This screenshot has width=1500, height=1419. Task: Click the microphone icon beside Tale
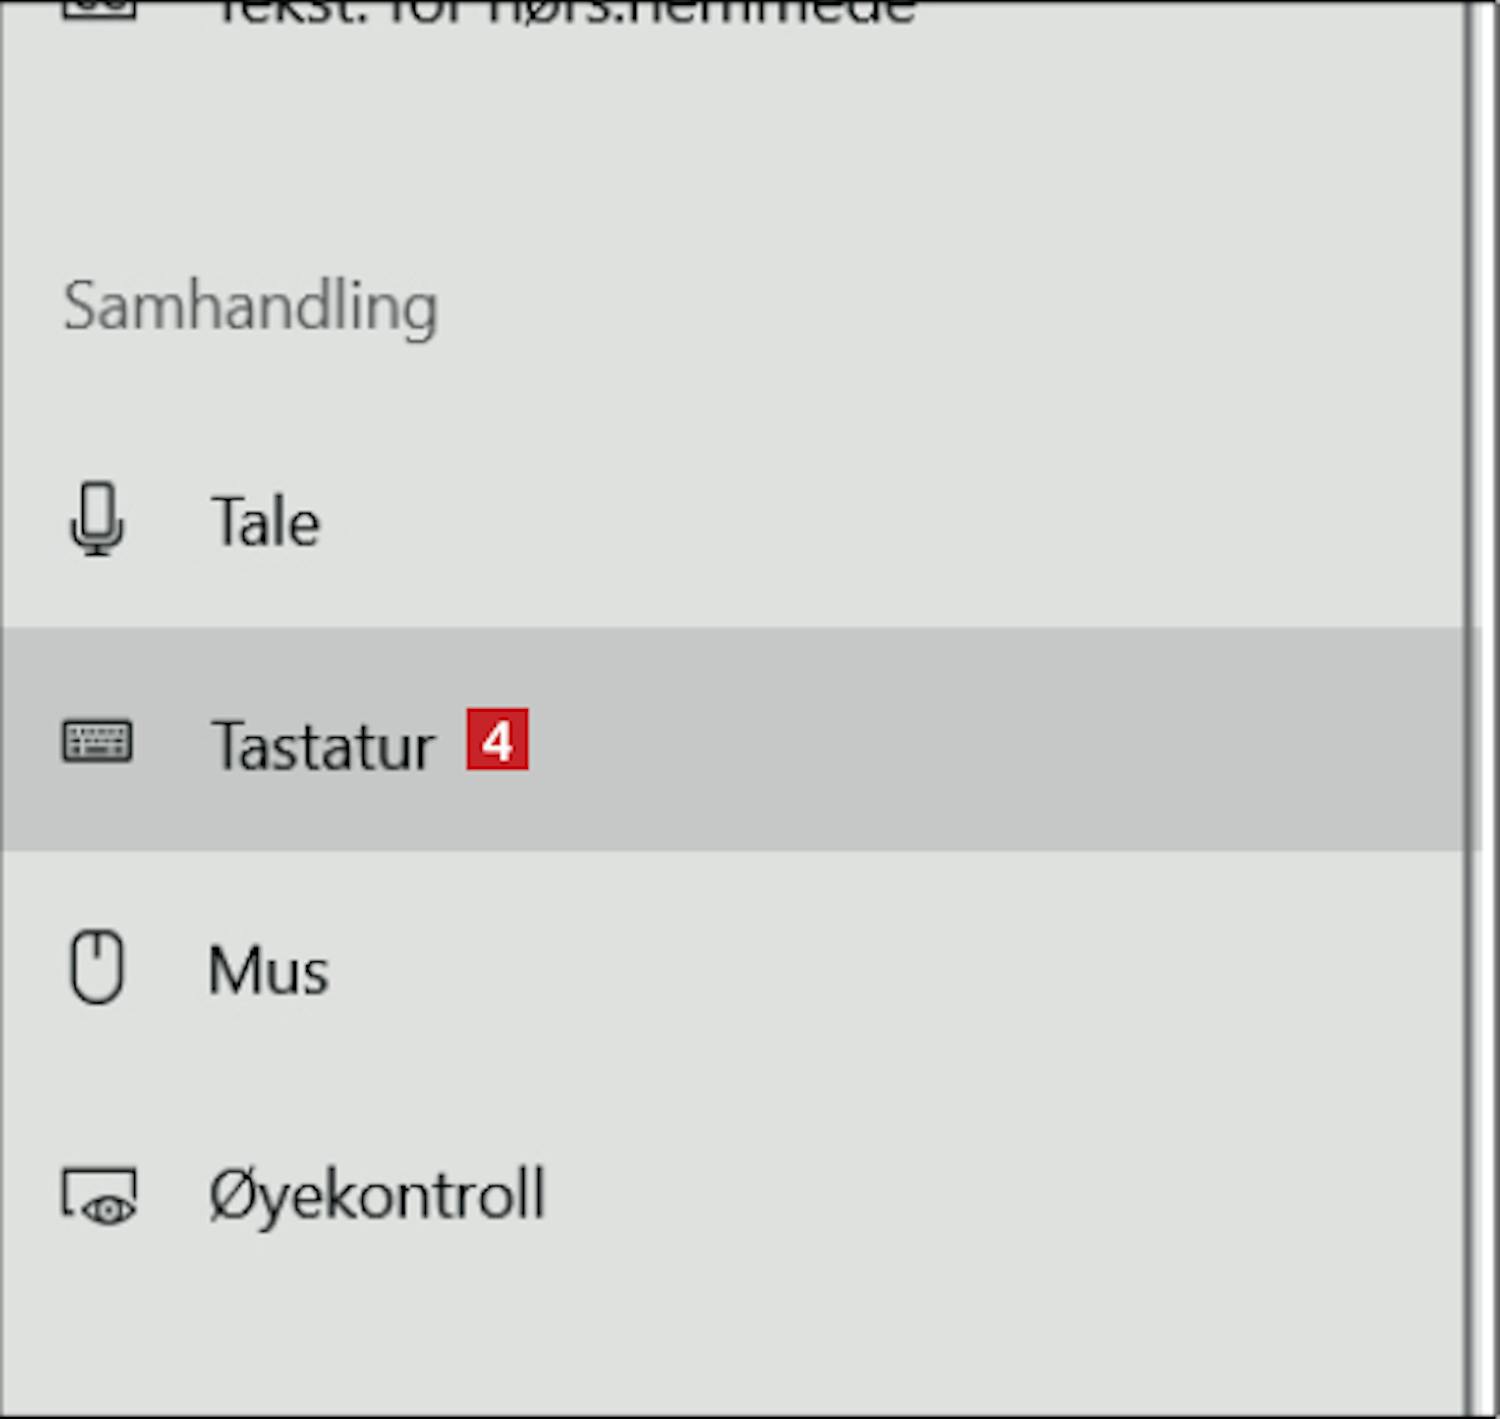point(97,519)
